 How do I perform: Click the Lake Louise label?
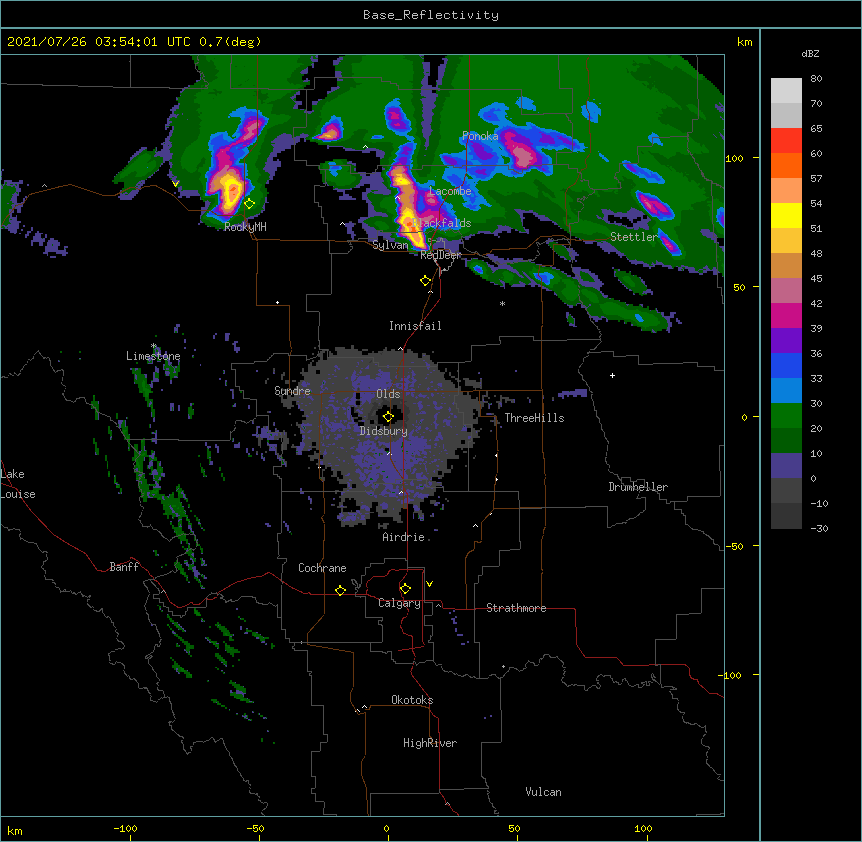(x=18, y=484)
